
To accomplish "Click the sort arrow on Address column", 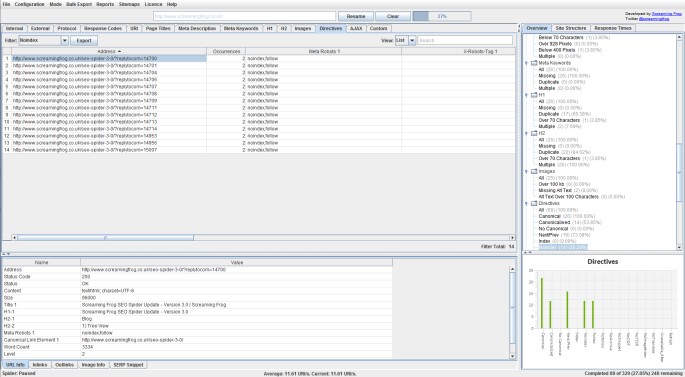I will (120, 51).
